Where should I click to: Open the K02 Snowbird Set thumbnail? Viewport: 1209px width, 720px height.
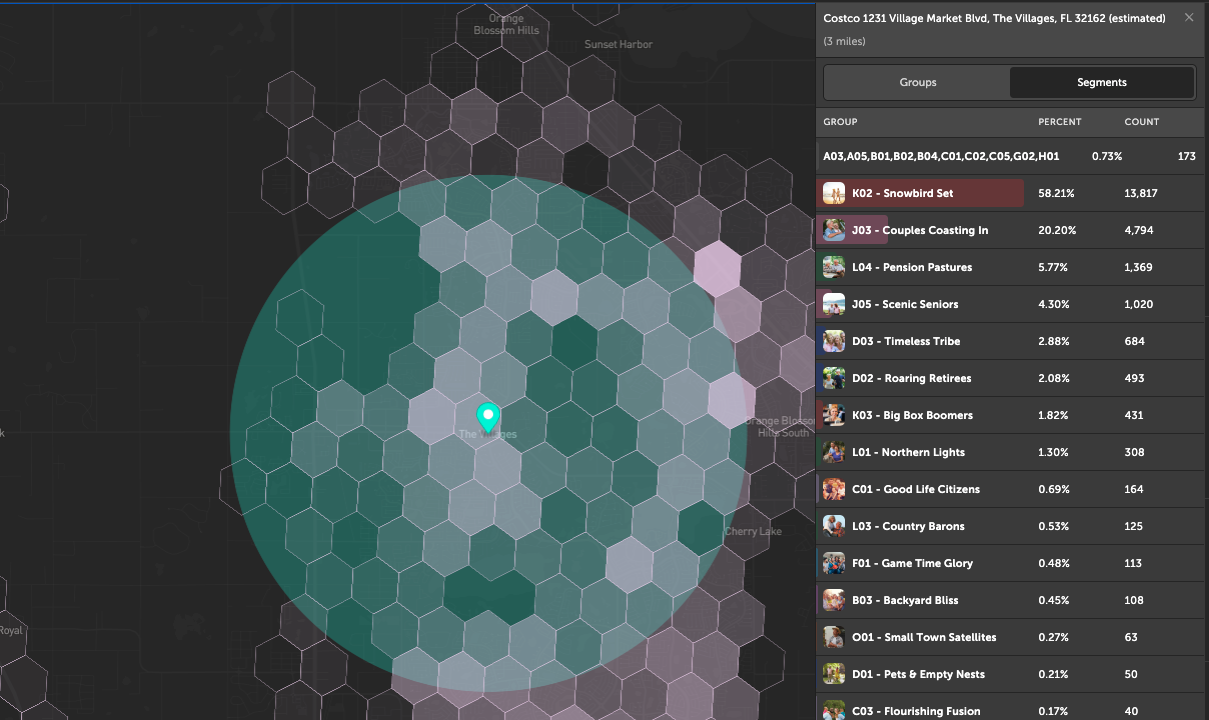click(834, 193)
